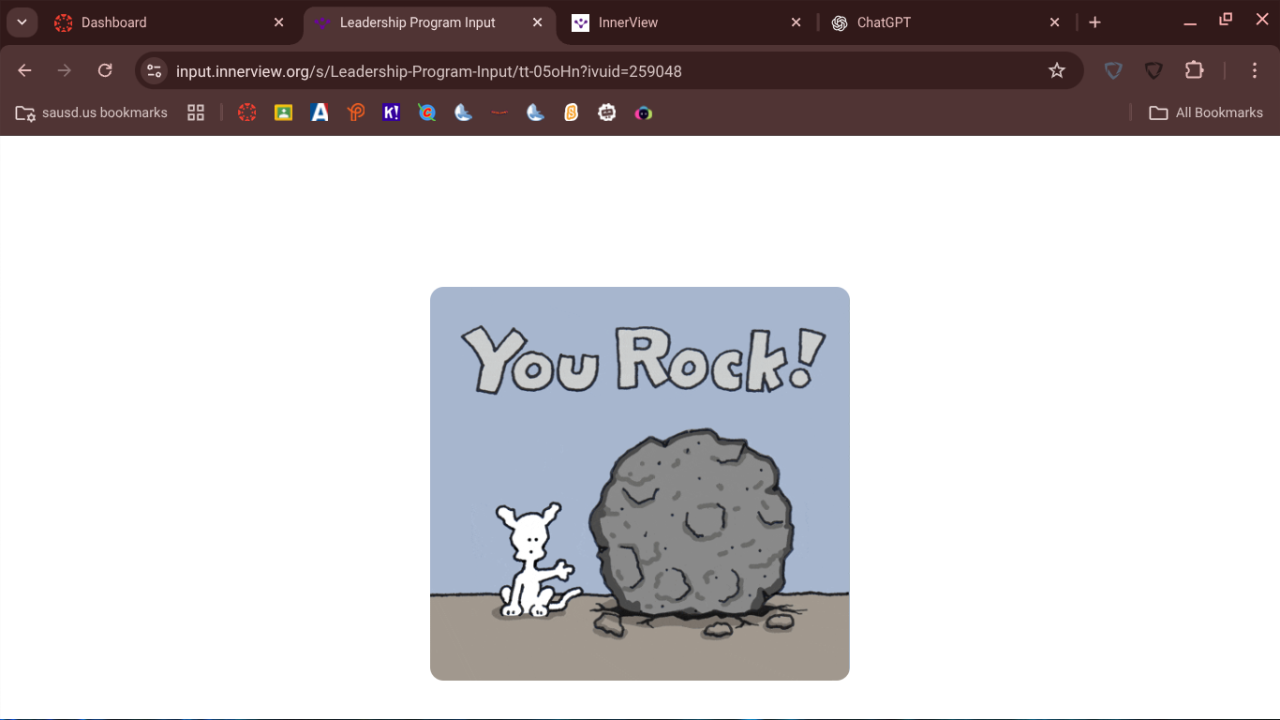Minimize the browser window
Screen dimensions: 1280x720
(1190, 22)
